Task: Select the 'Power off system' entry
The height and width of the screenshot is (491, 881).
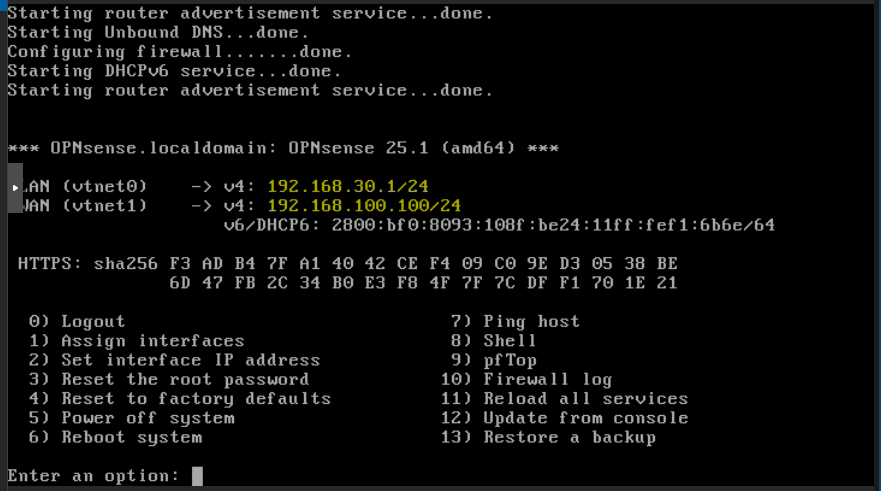Action: click(147, 418)
